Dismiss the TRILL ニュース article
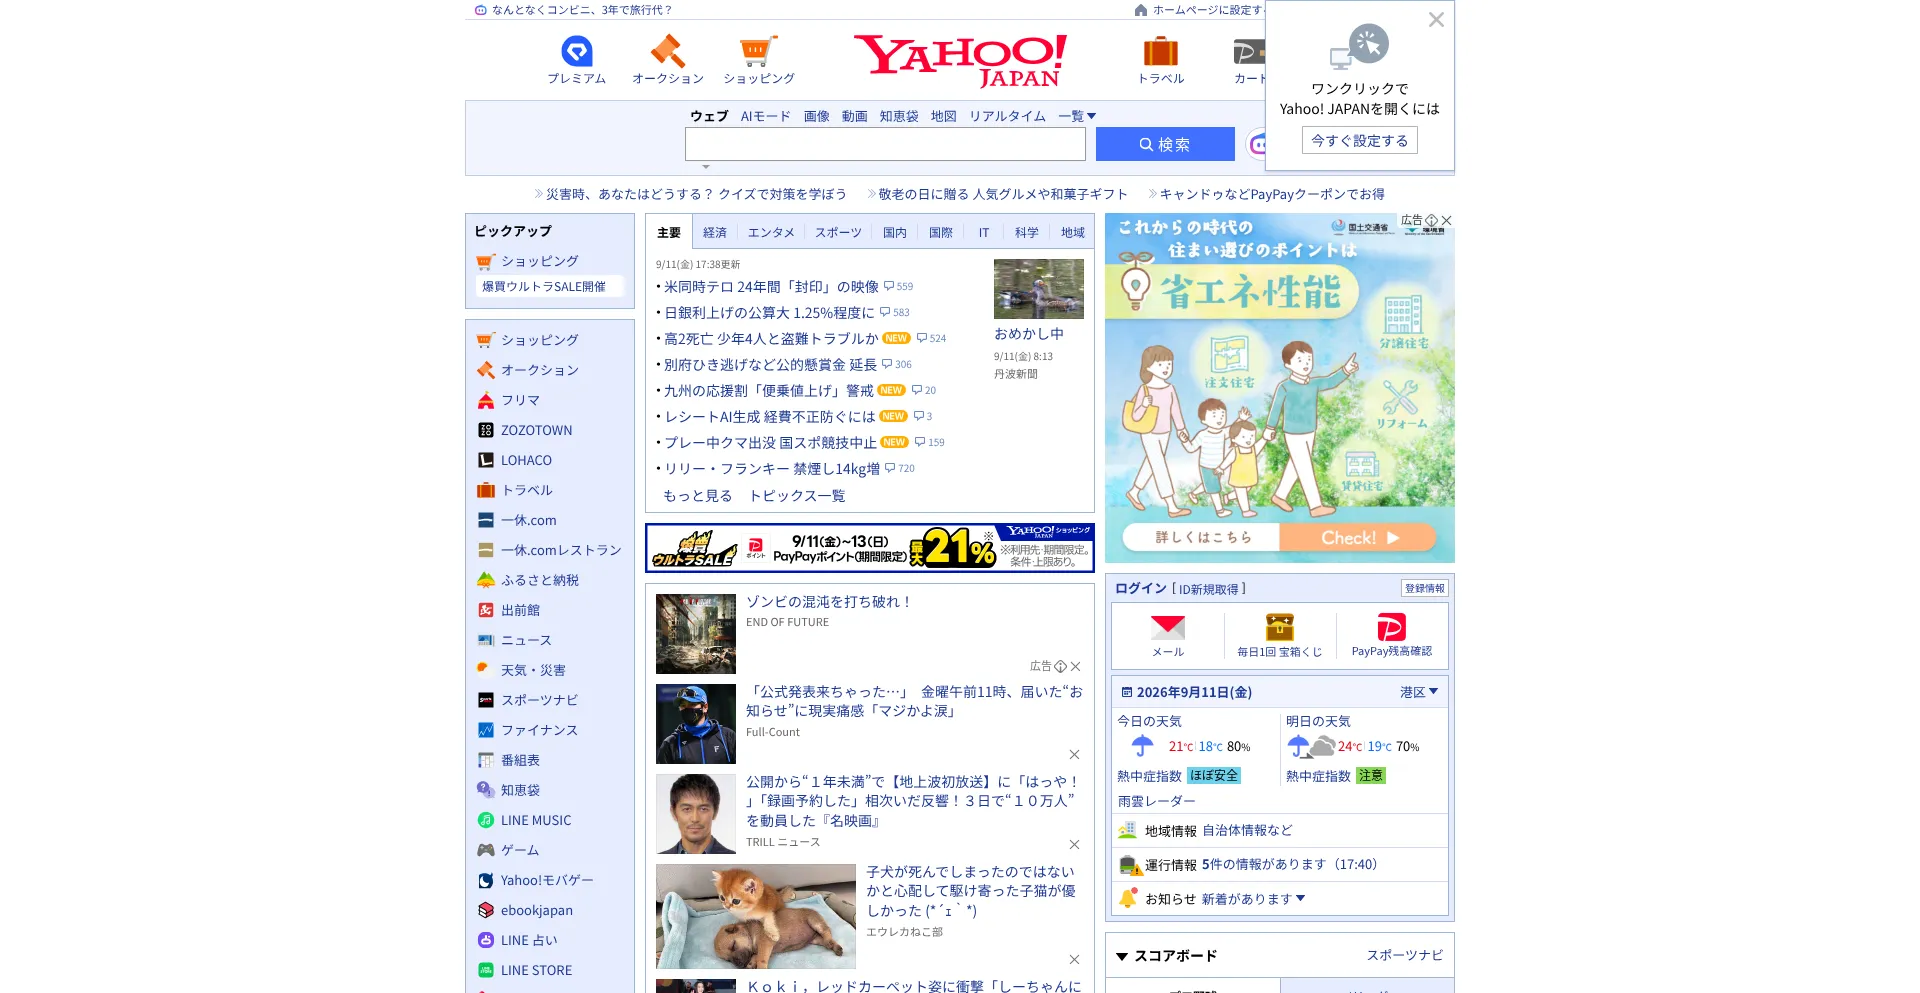The image size is (1920, 993). 1074,845
